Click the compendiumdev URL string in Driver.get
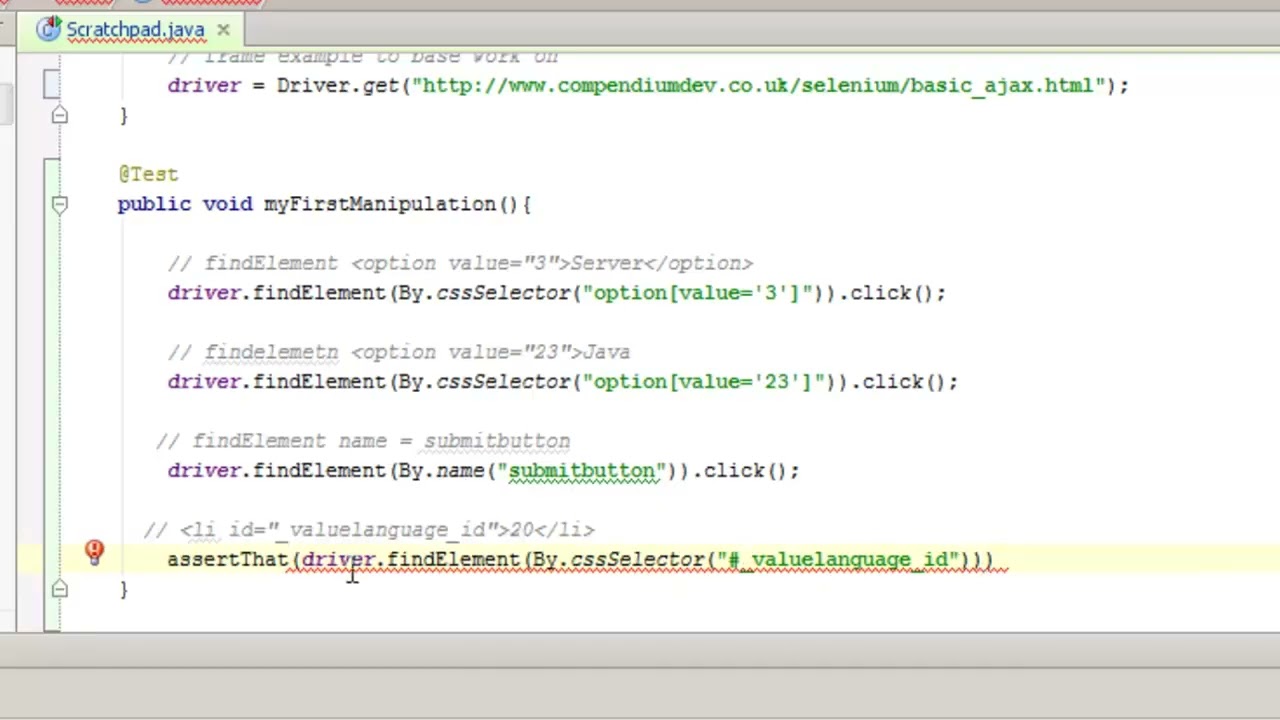Screen dimensions: 1280x720 757,85
